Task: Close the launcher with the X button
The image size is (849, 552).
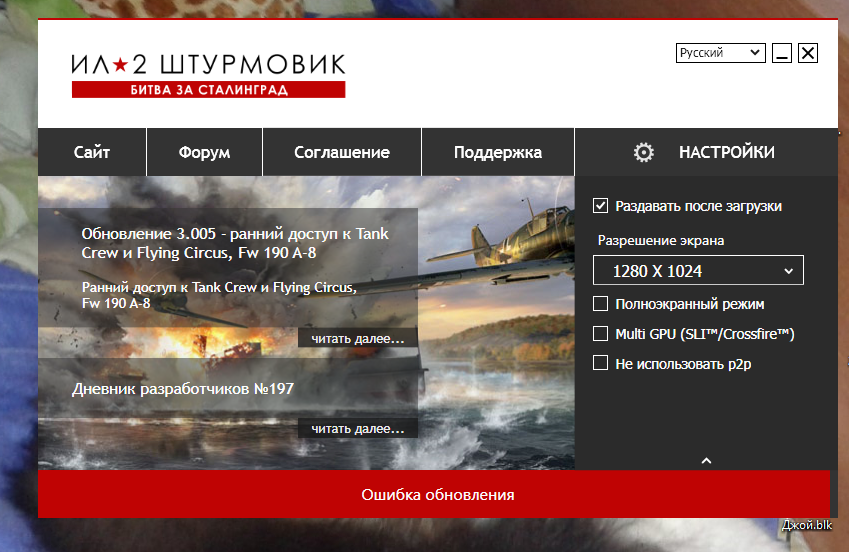Action: tap(808, 53)
